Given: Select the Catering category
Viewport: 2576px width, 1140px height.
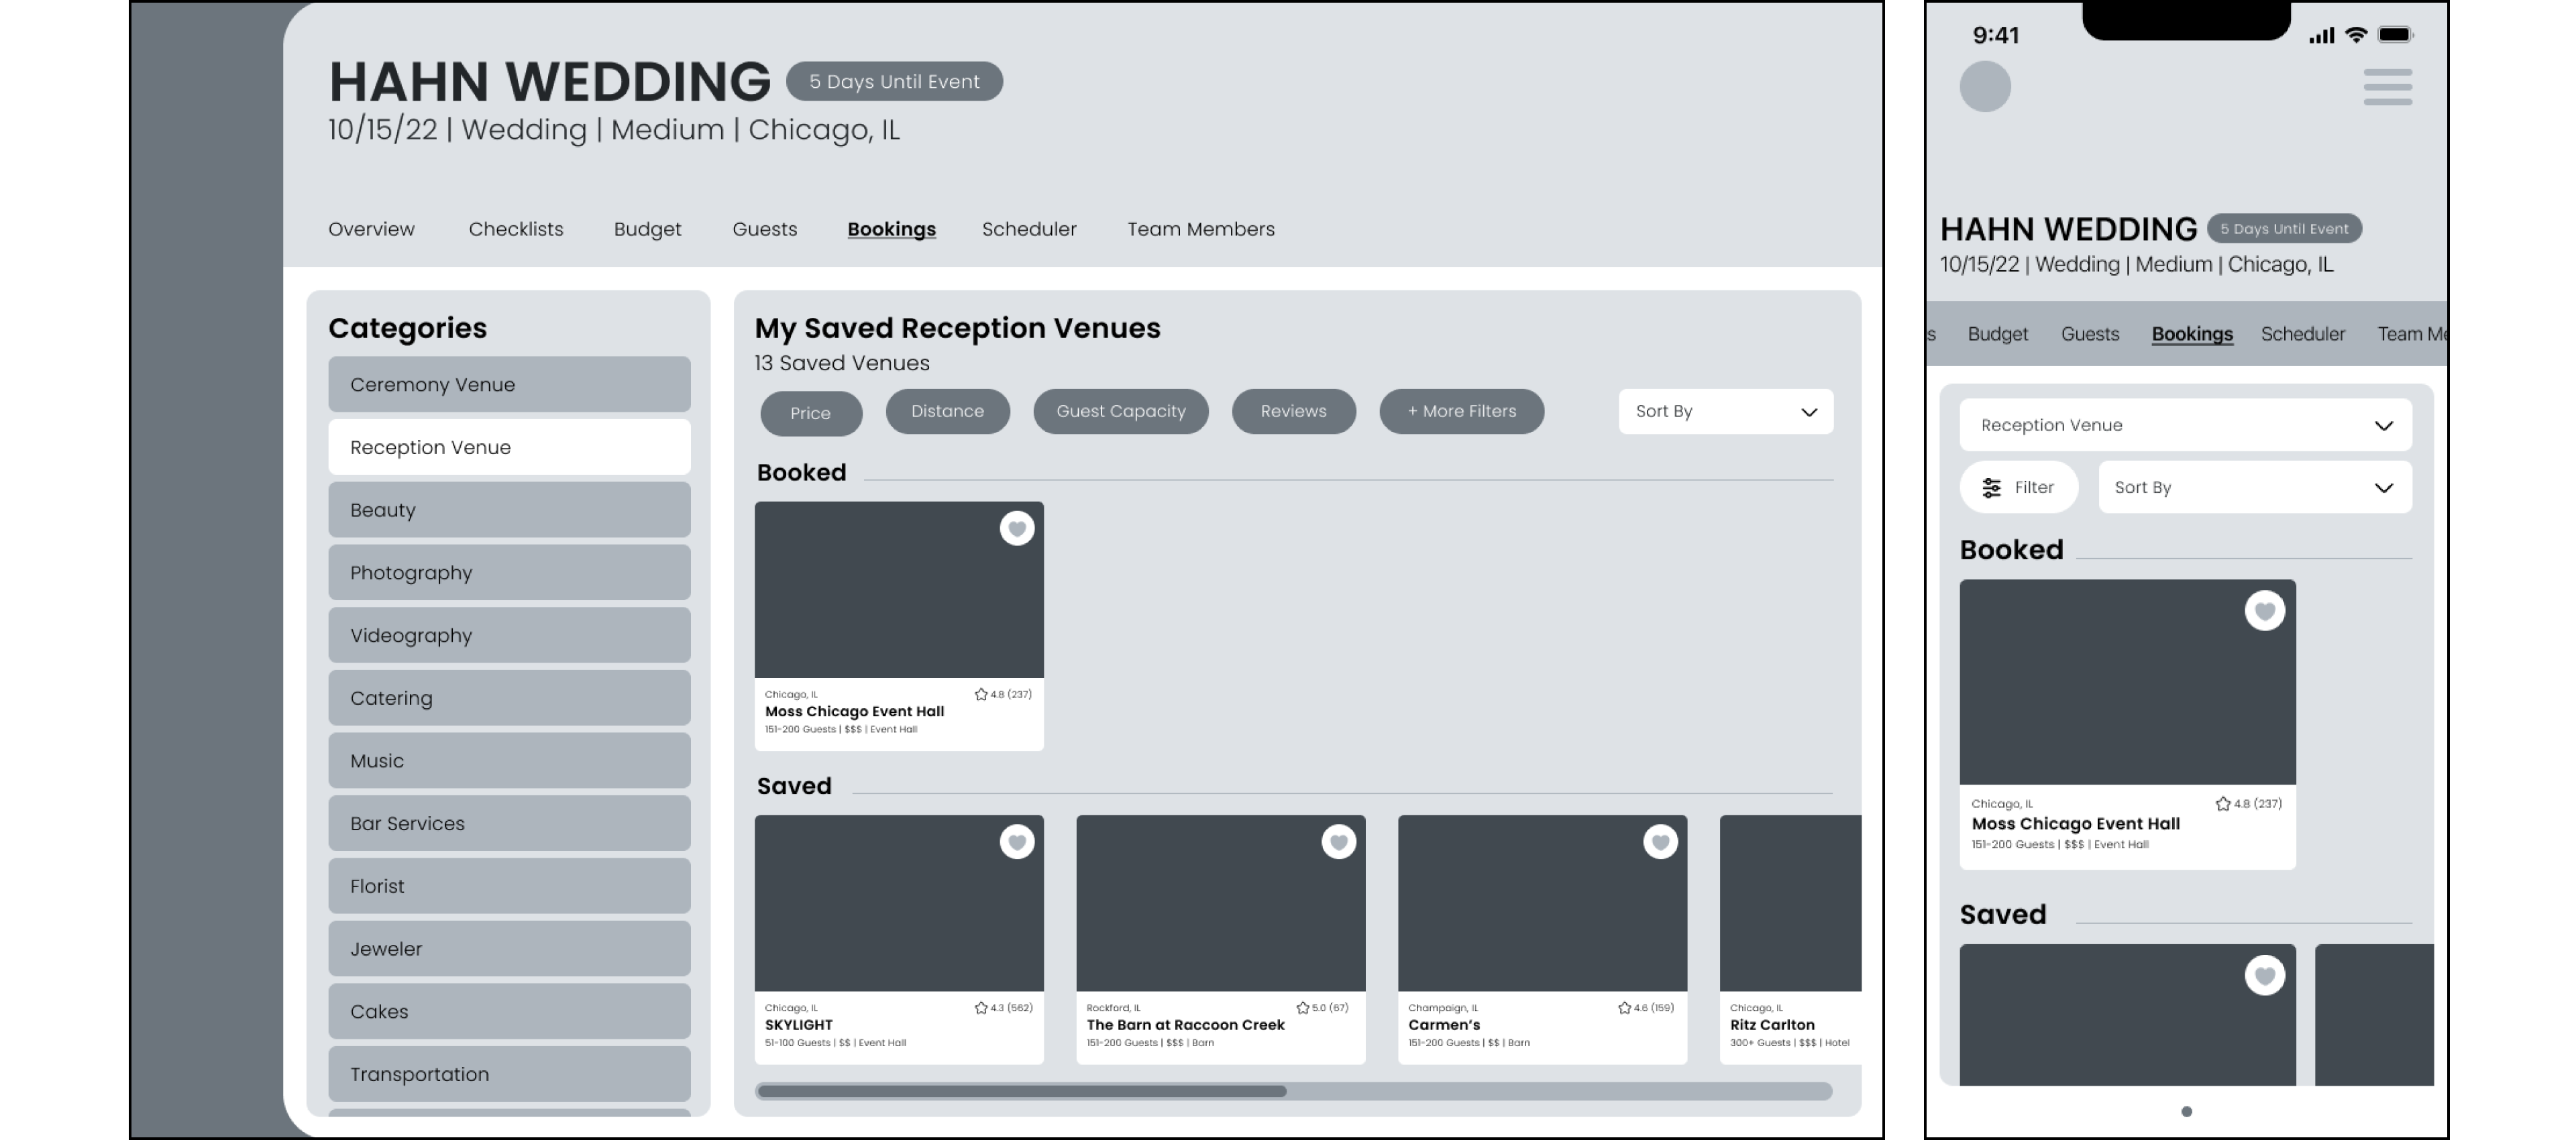Looking at the screenshot, I should 509,698.
